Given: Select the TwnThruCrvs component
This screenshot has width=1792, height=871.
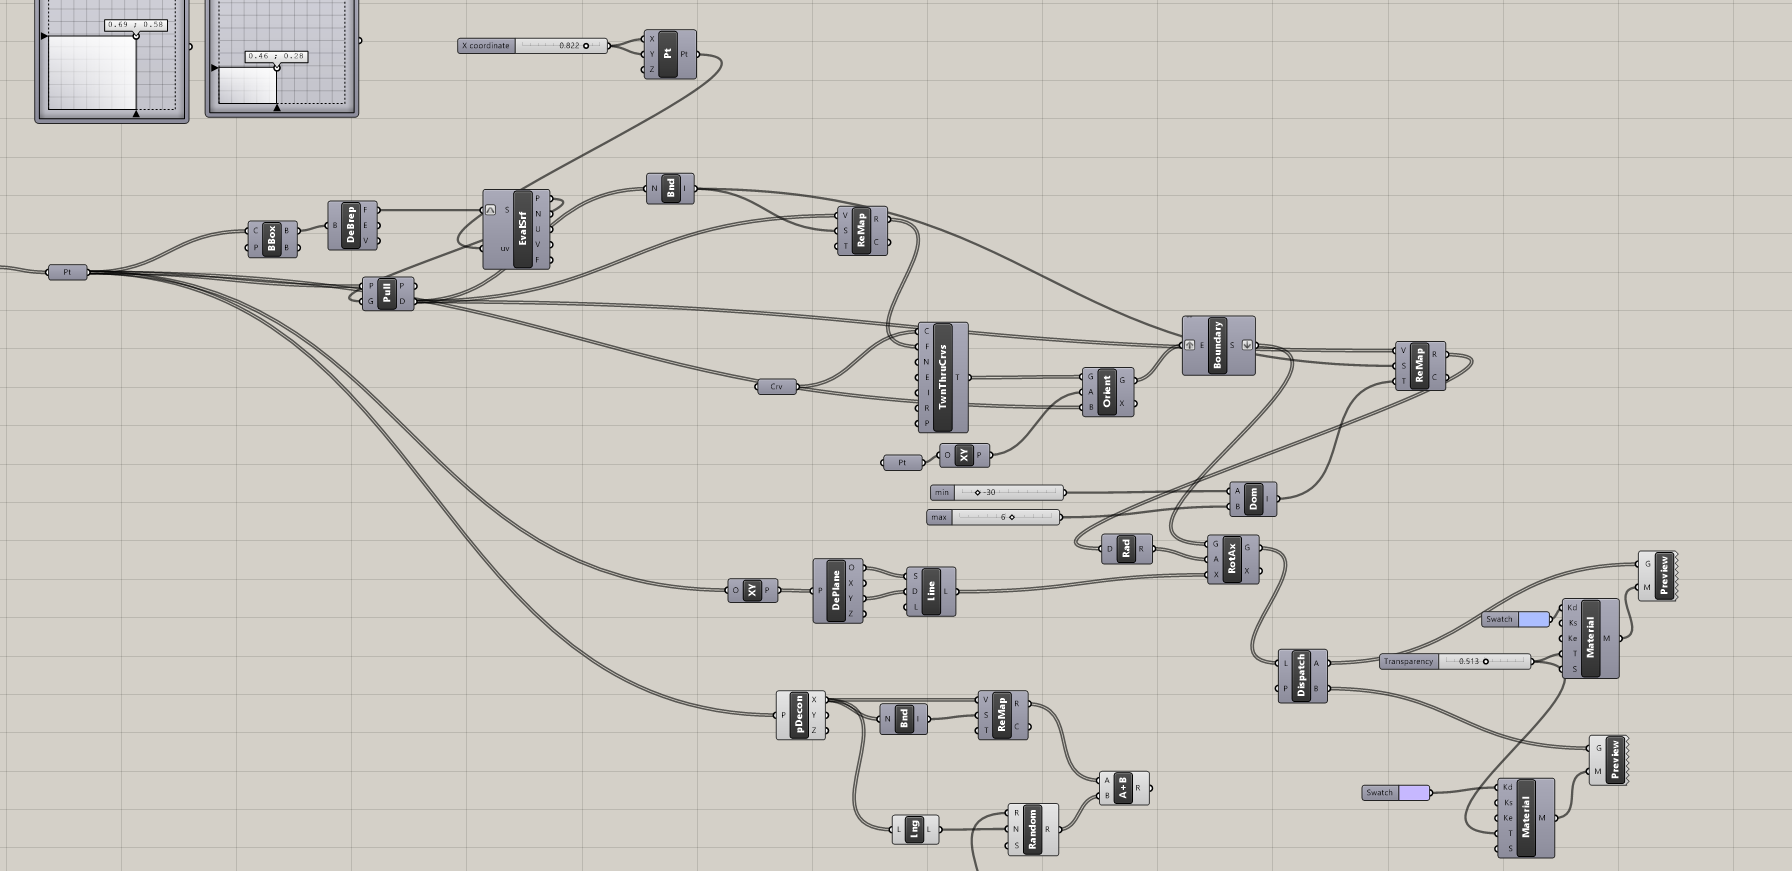Looking at the screenshot, I should pos(943,377).
